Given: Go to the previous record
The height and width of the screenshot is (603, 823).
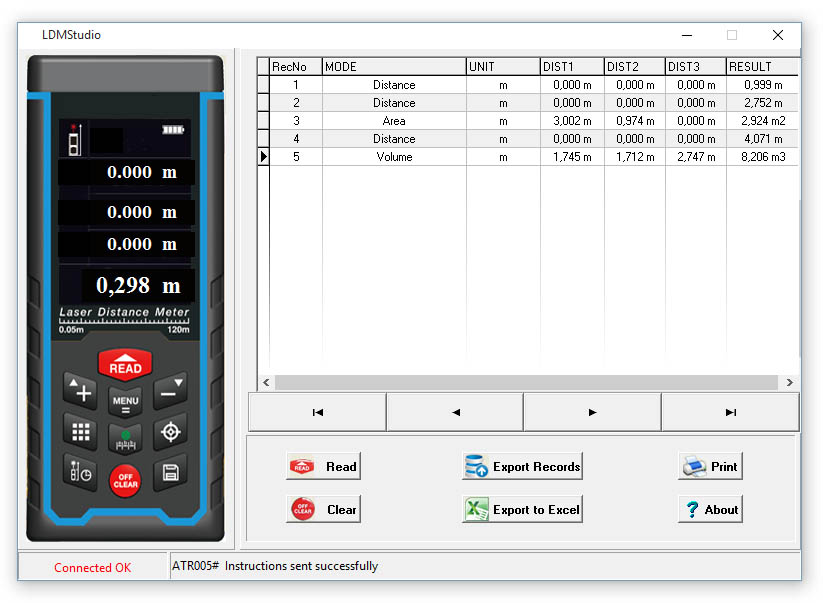Looking at the screenshot, I should 455,412.
